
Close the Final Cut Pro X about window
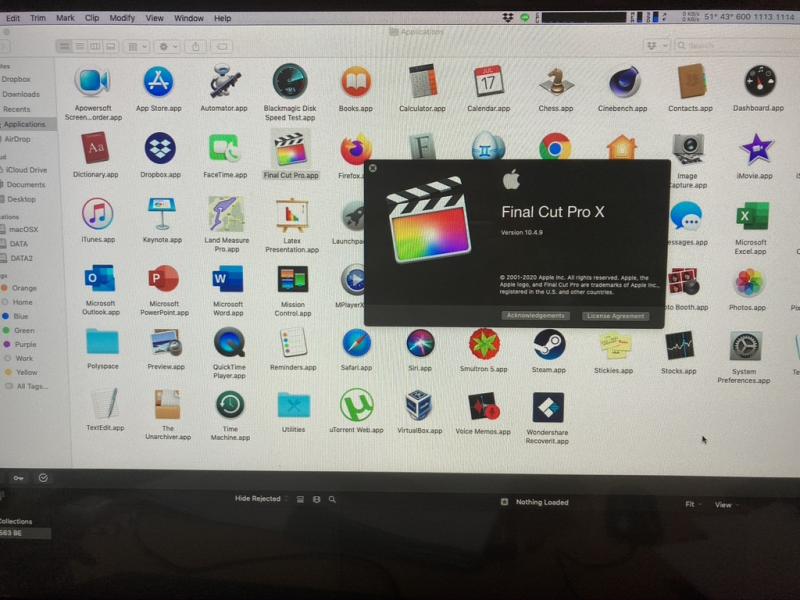tap(373, 168)
